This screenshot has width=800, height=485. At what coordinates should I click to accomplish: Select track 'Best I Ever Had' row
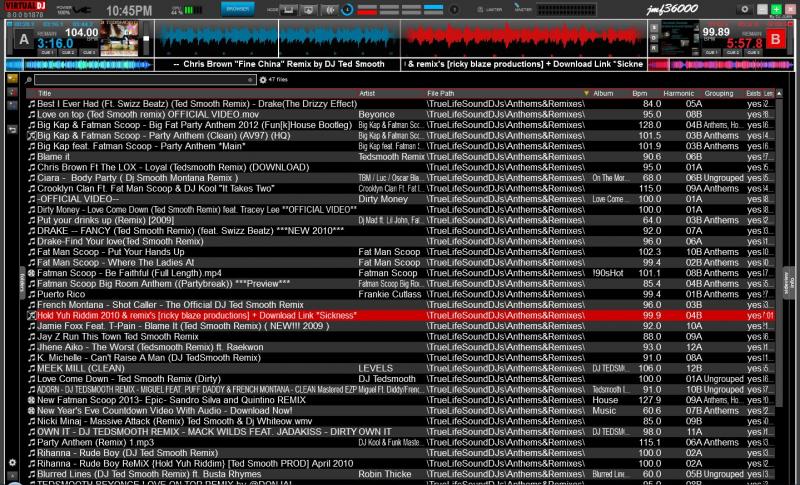click(401, 104)
